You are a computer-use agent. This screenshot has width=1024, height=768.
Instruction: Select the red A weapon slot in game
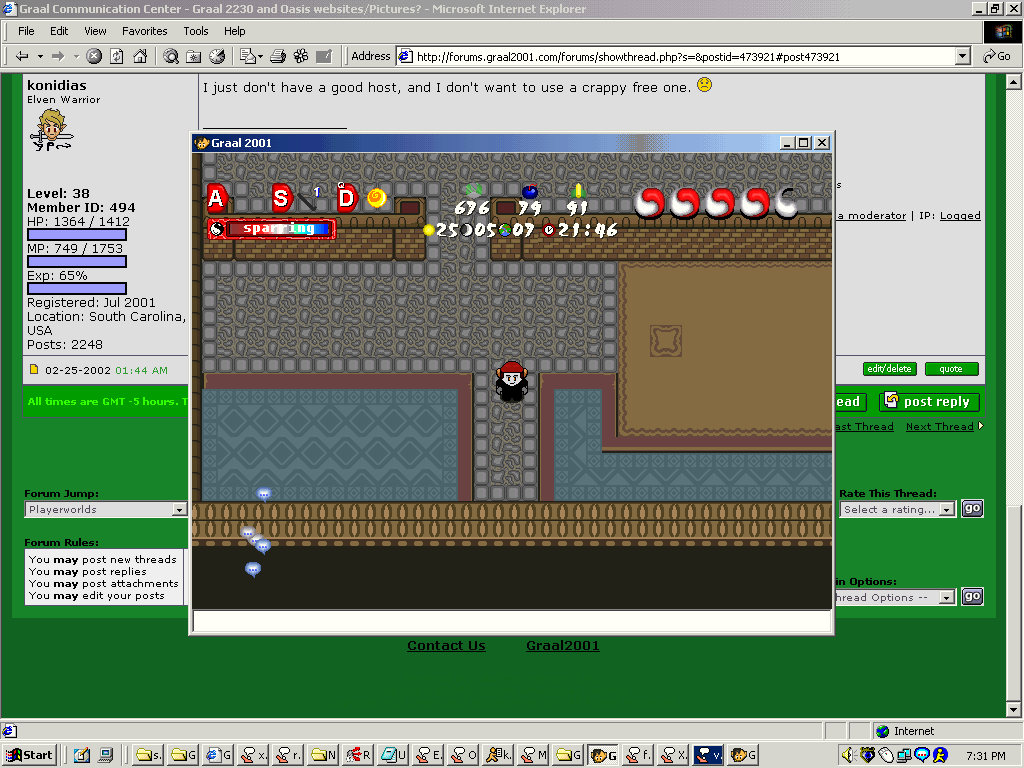pyautogui.click(x=216, y=197)
